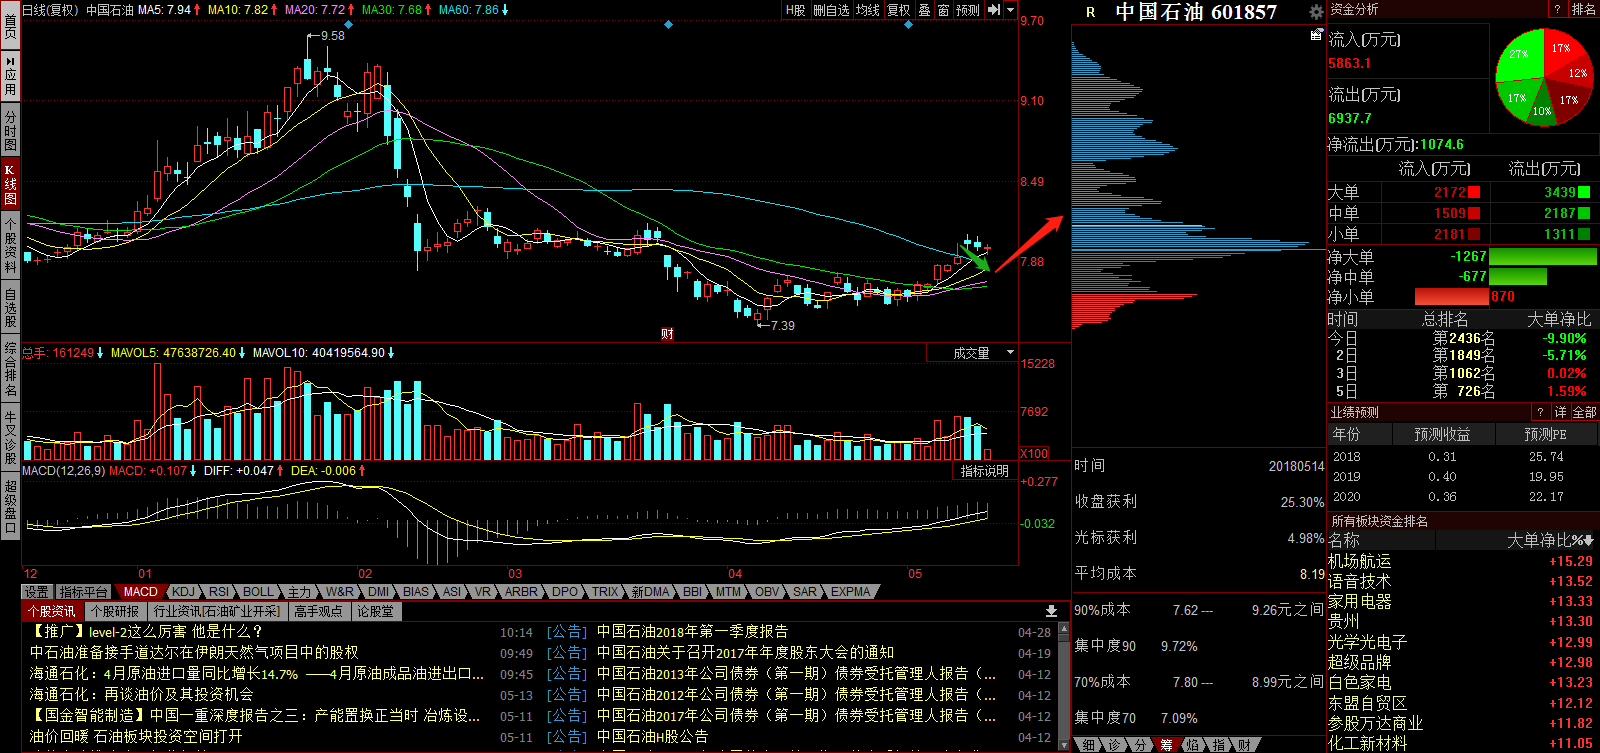The image size is (1600, 753).
Task: Open the 设置 indicator settings button
Action: [36, 592]
